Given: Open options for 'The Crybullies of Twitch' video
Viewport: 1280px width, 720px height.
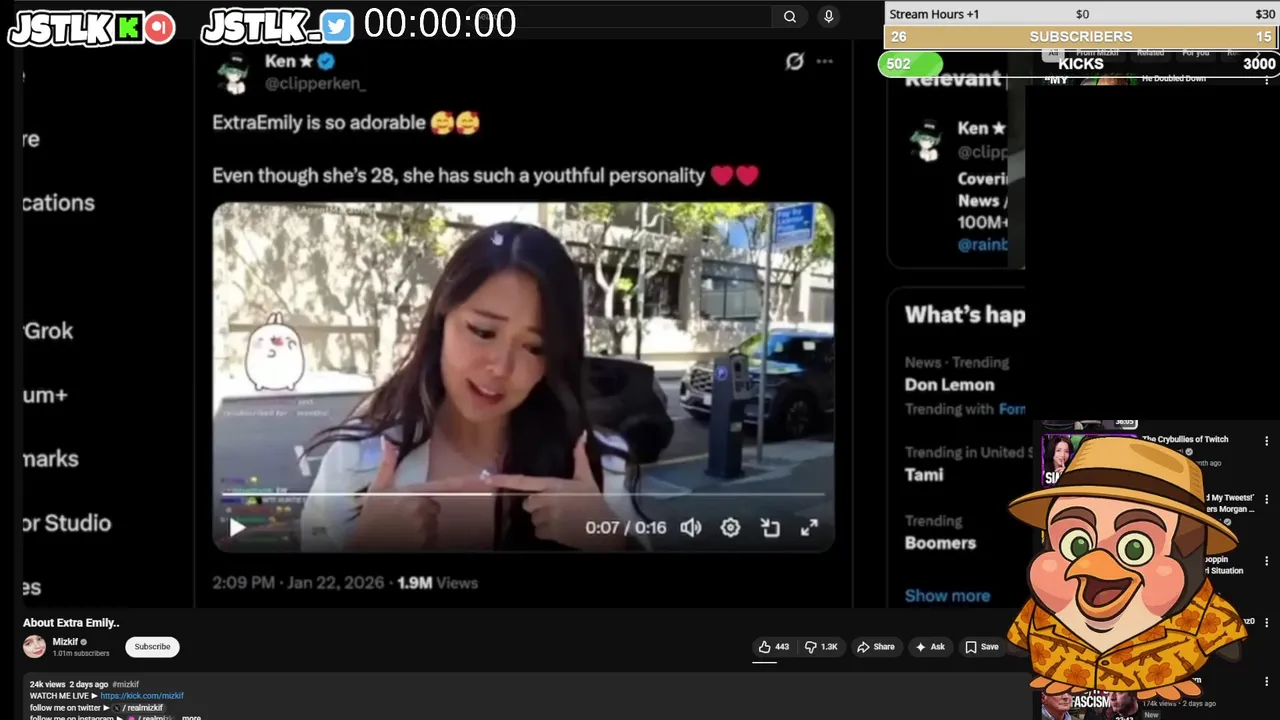Looking at the screenshot, I should pyautogui.click(x=1267, y=441).
